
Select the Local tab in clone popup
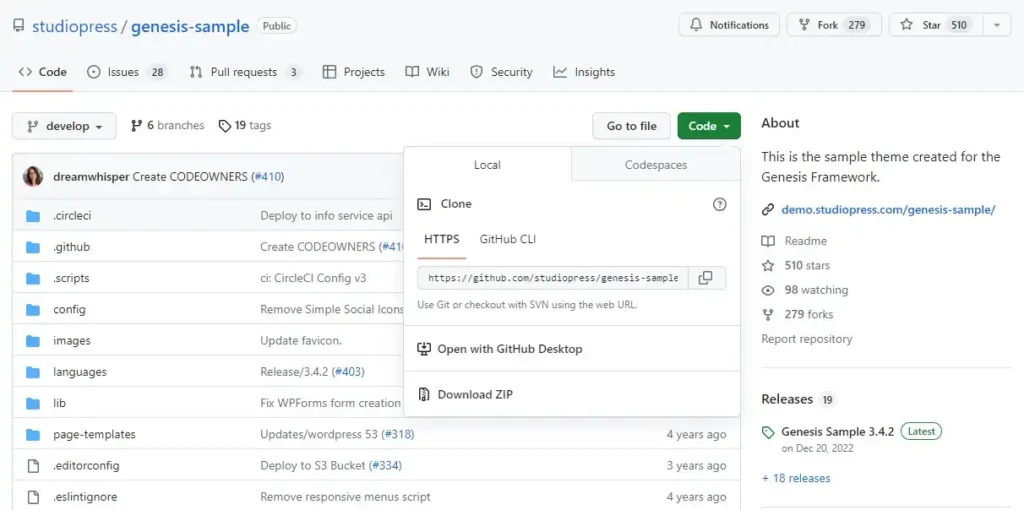[487, 165]
